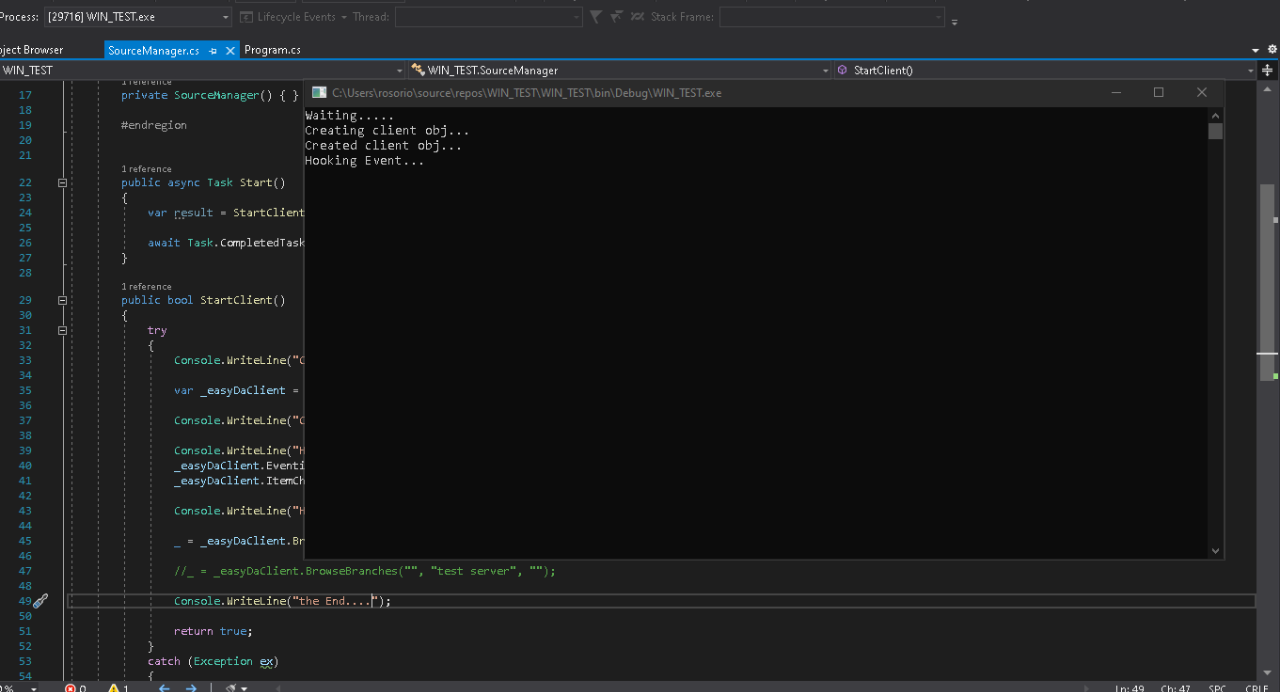Click the yellow warning count icon

pyautogui.click(x=113, y=688)
